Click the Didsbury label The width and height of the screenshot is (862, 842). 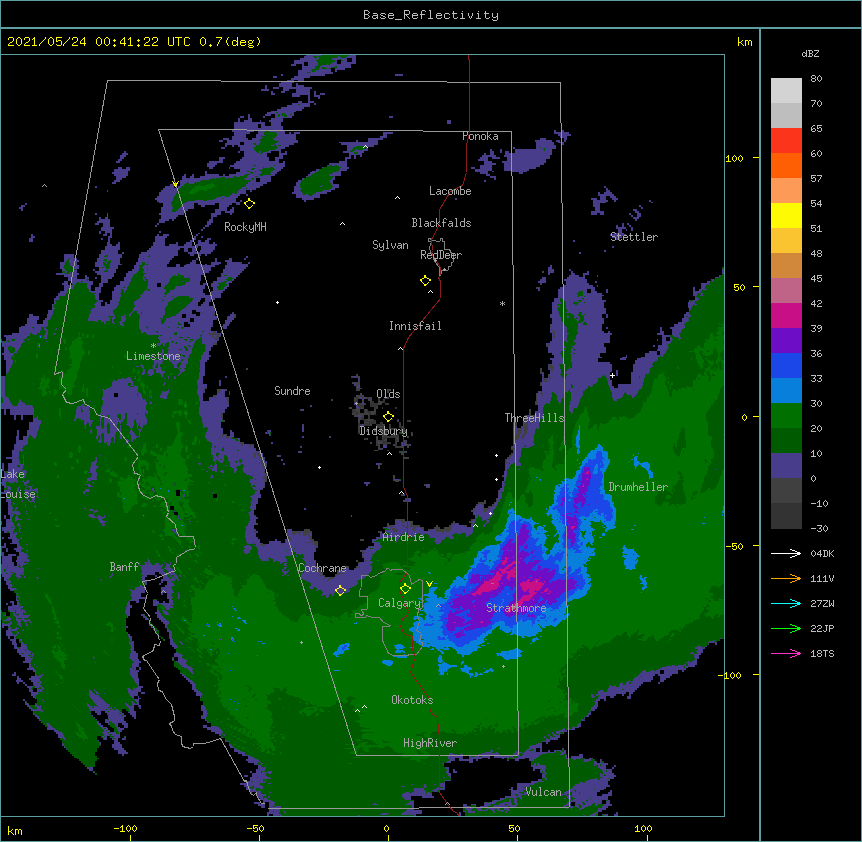click(x=383, y=431)
